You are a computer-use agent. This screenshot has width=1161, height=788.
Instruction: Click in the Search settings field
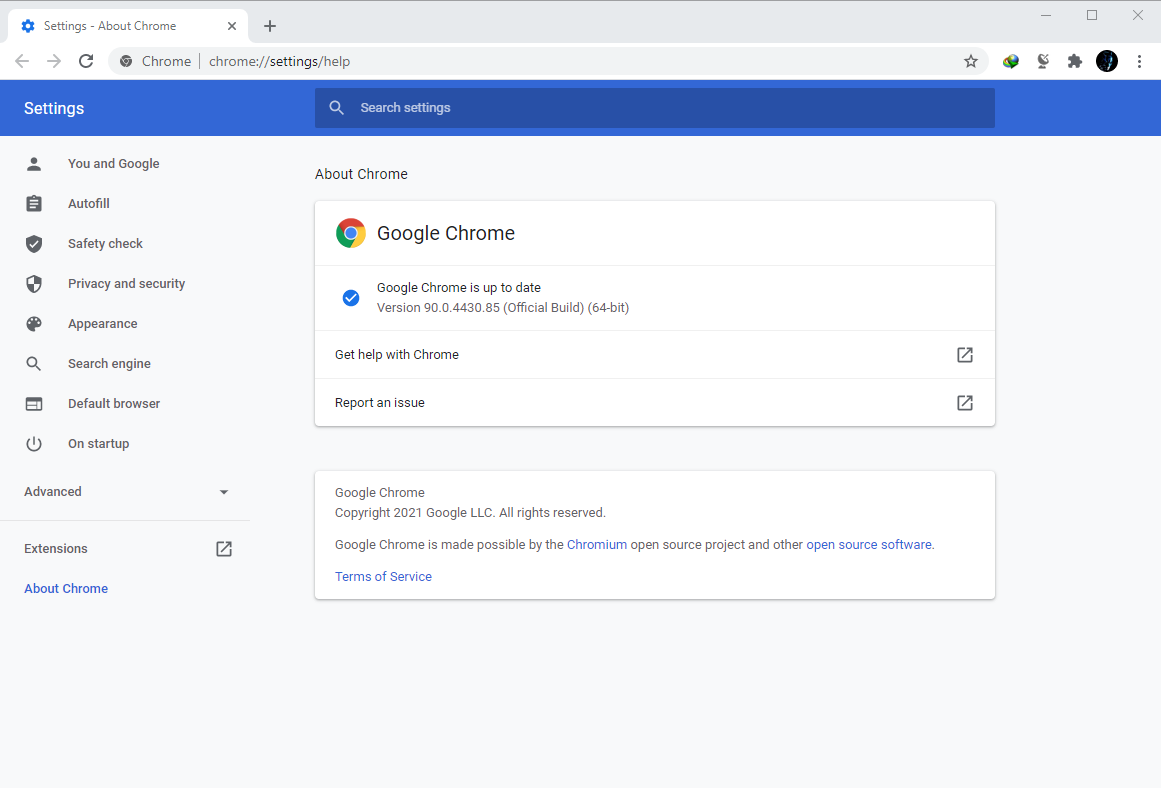655,108
